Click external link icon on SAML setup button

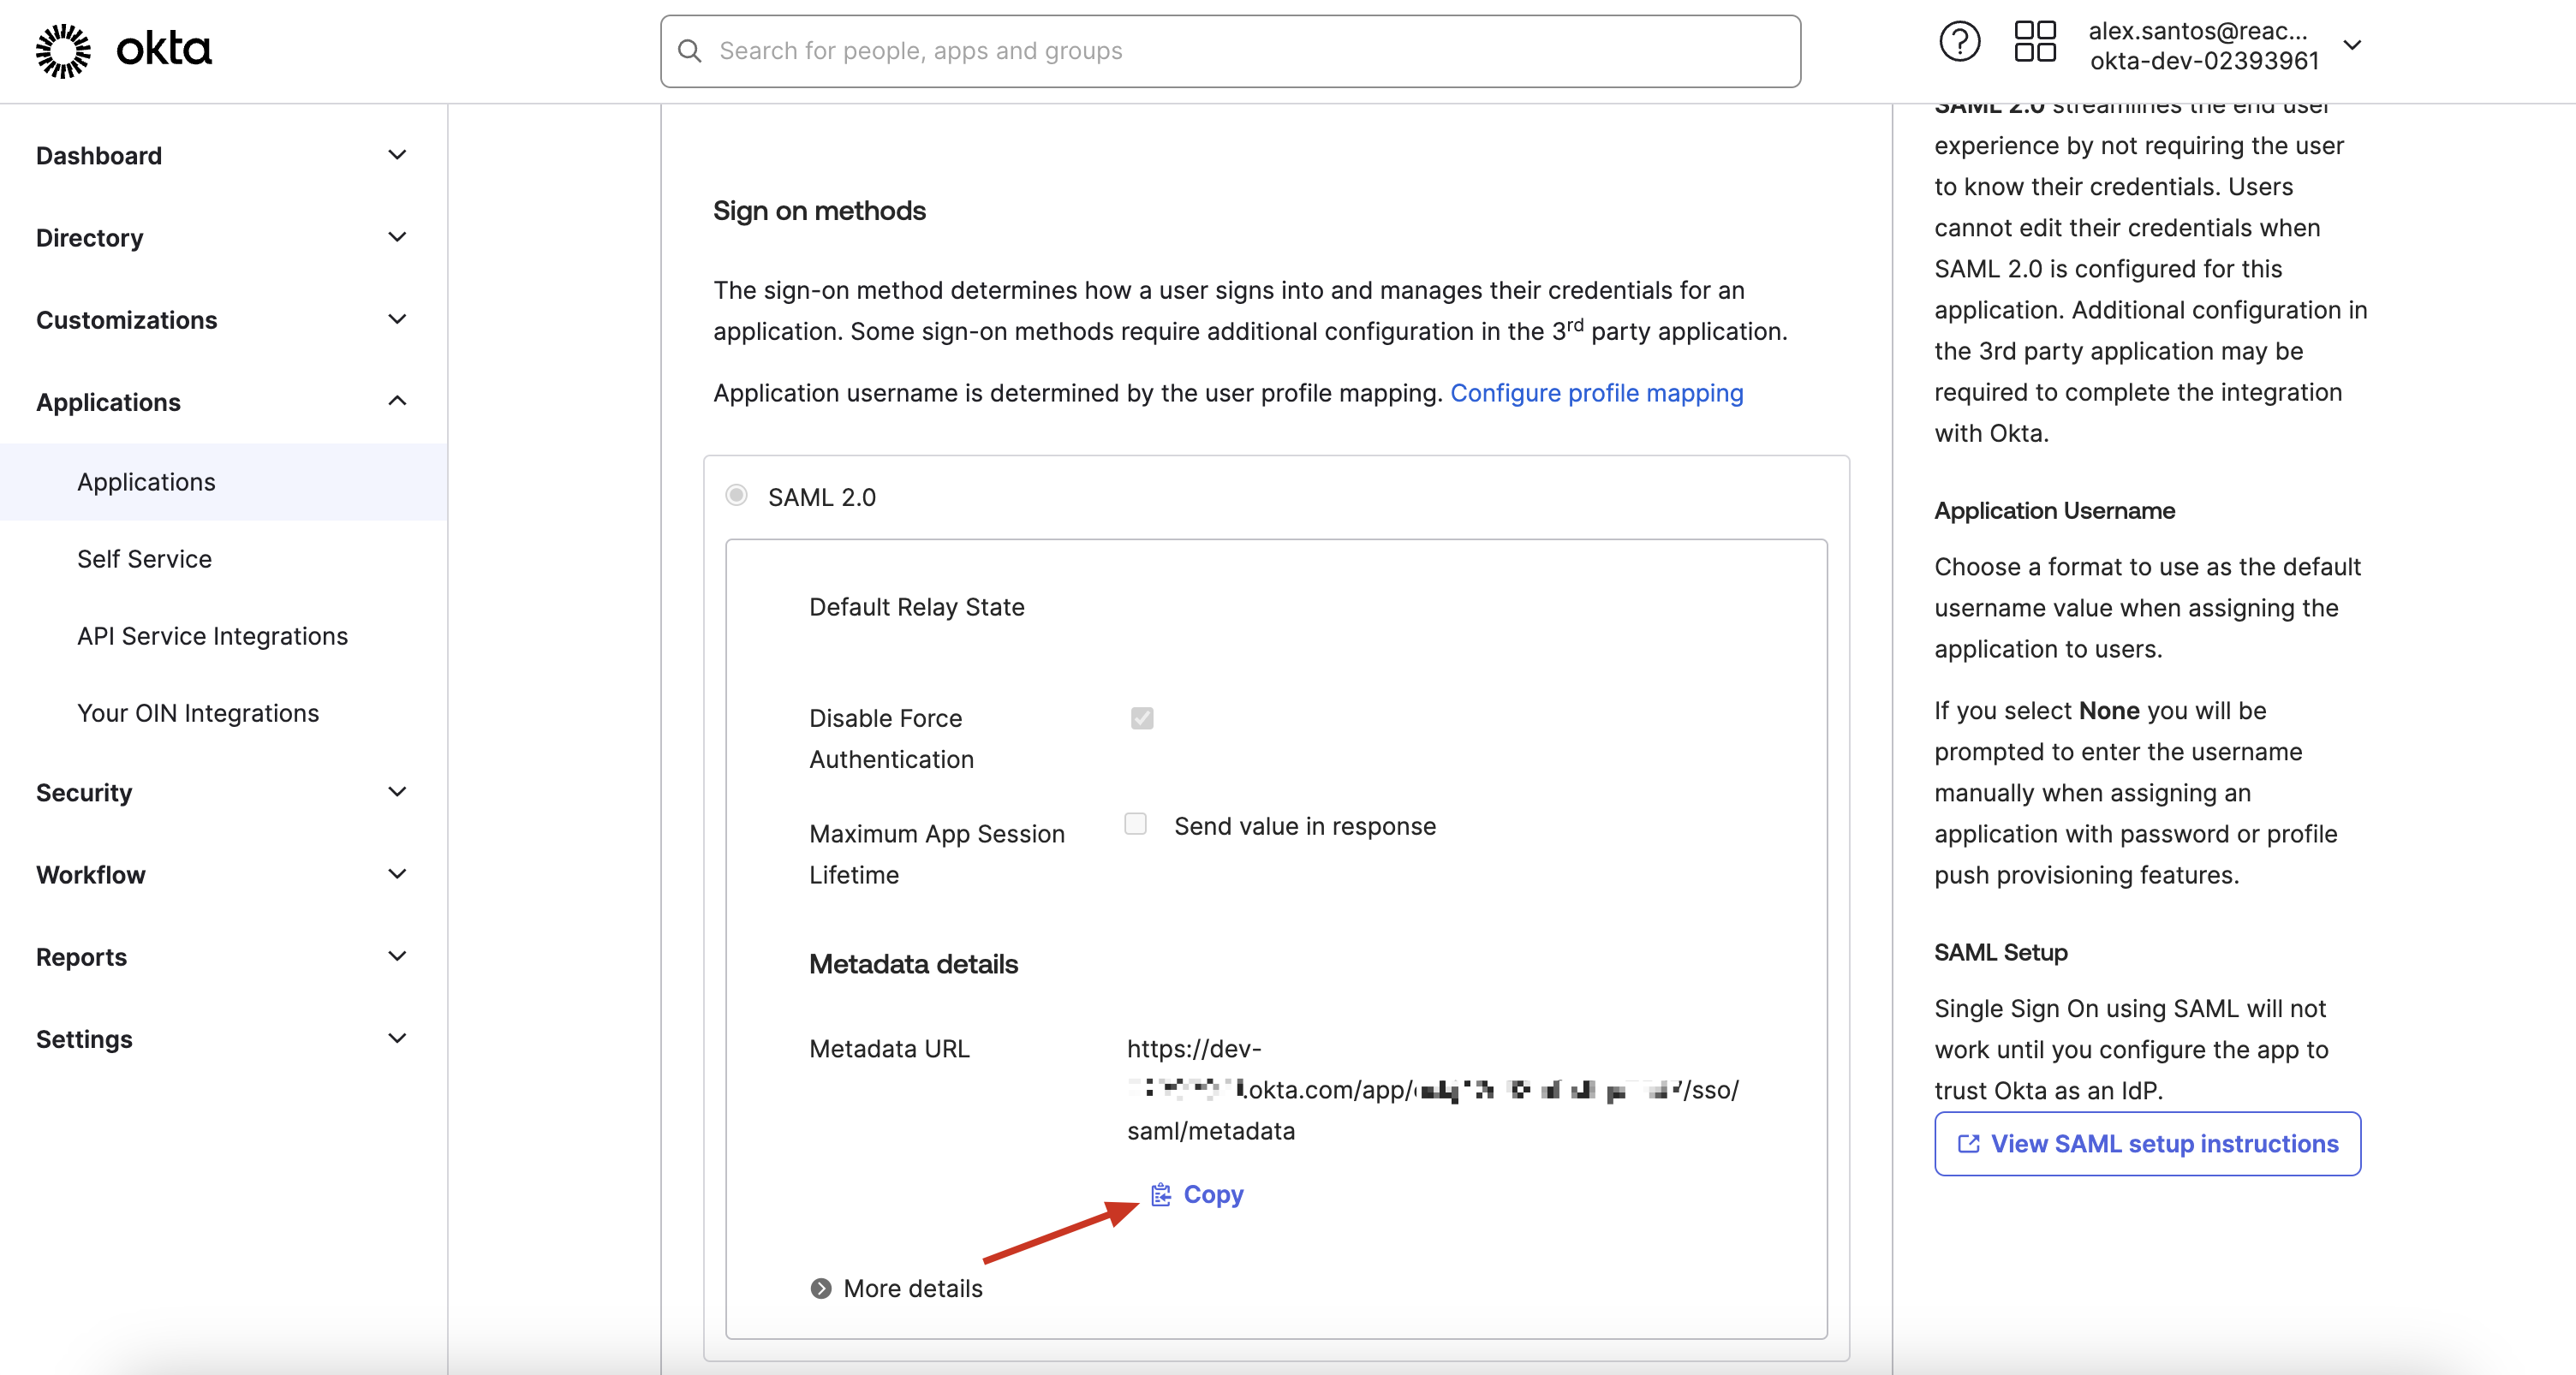(x=1968, y=1144)
